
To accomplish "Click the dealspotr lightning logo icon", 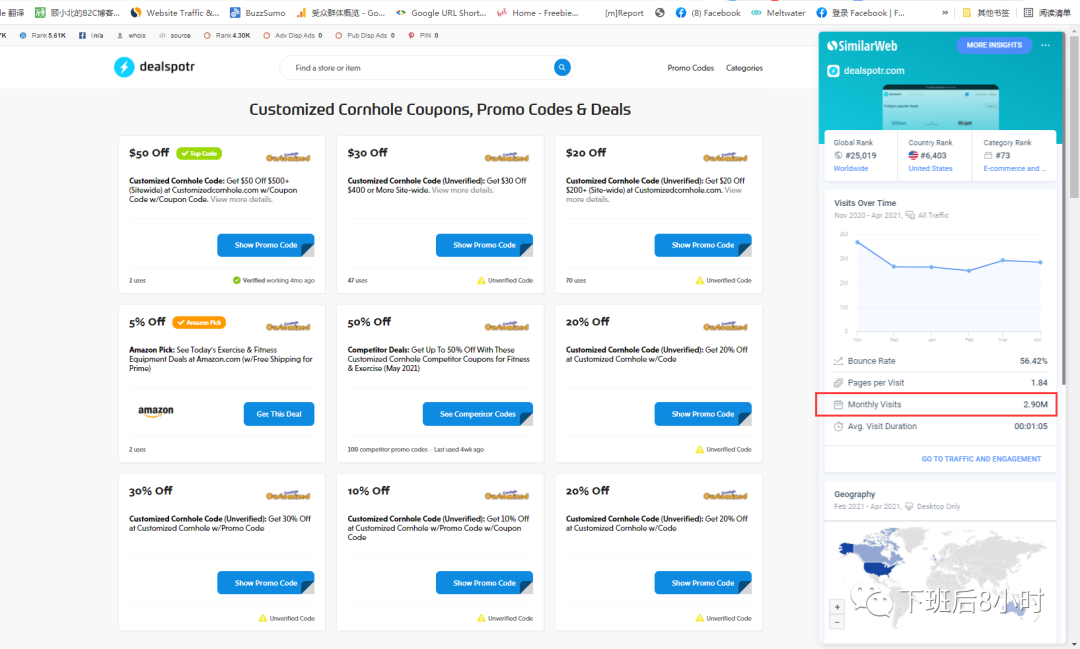I will click(x=124, y=68).
